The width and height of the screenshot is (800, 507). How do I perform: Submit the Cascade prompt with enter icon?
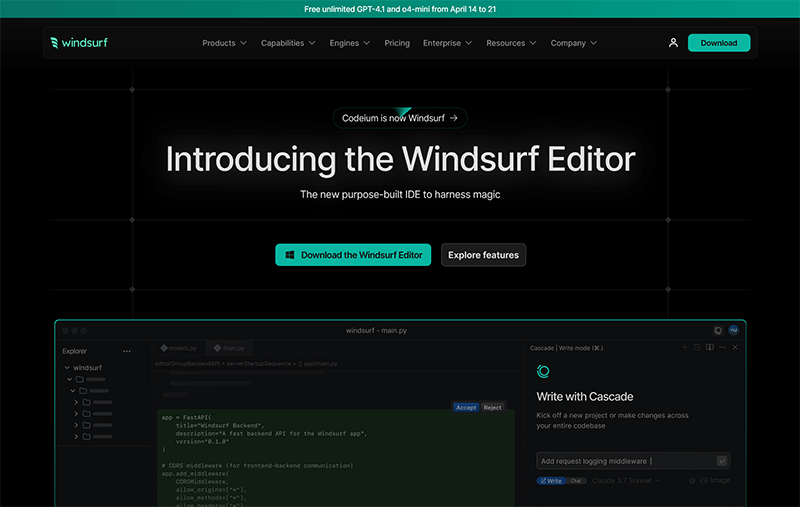(721, 461)
